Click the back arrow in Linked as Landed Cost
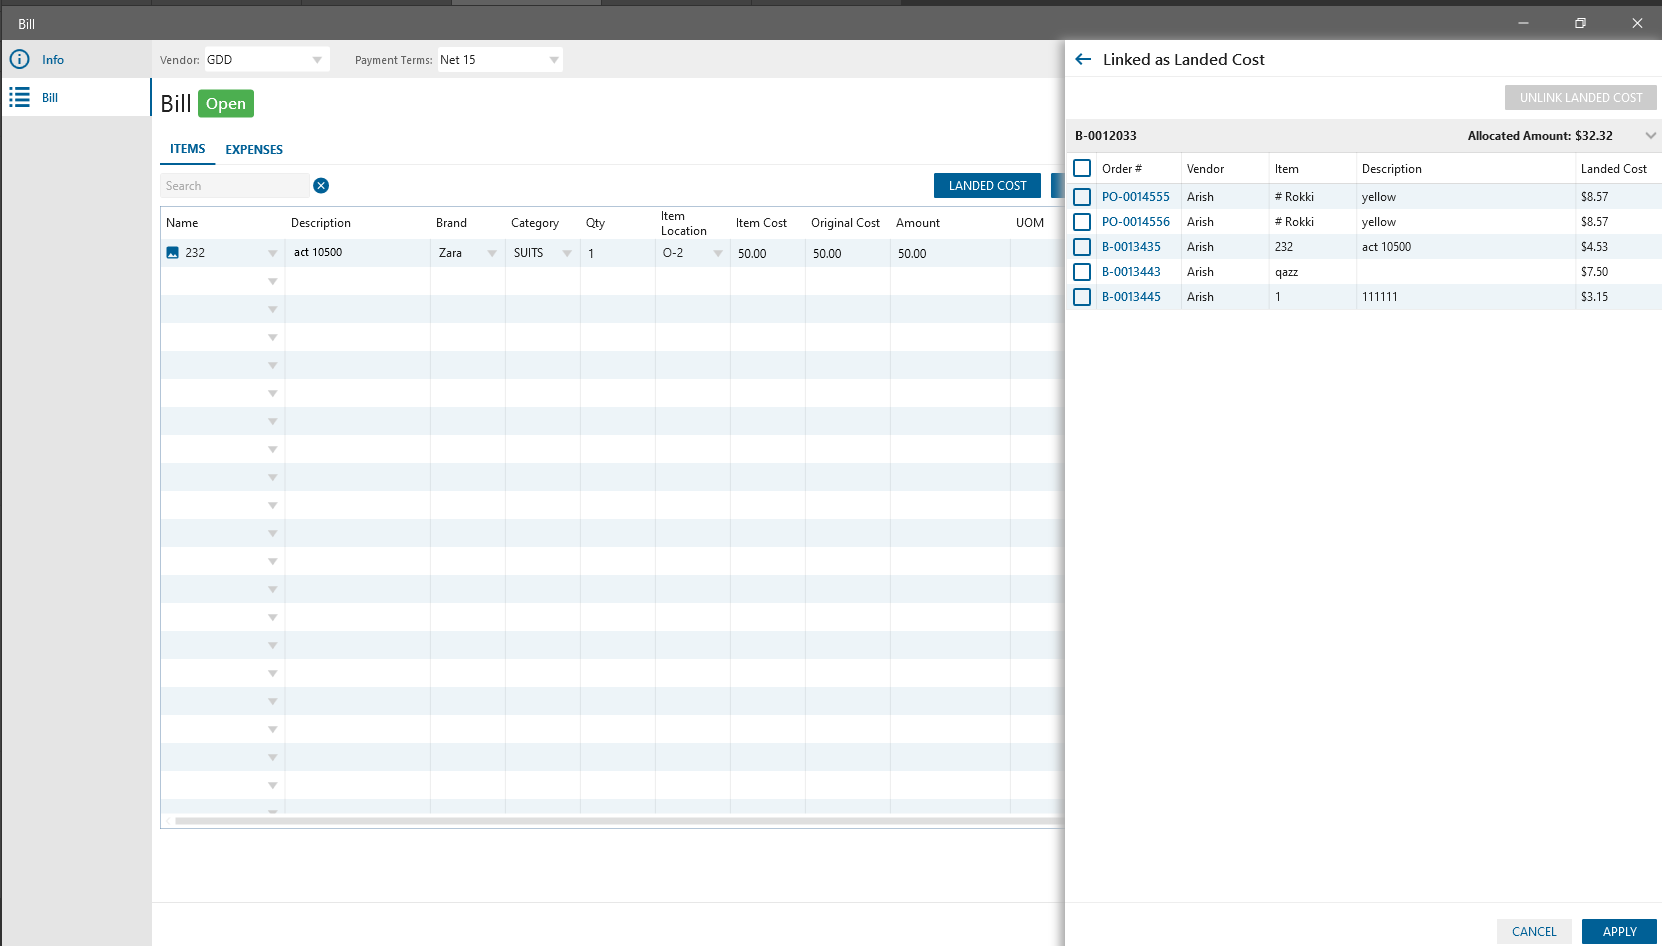Image resolution: width=1662 pixels, height=946 pixels. tap(1082, 60)
